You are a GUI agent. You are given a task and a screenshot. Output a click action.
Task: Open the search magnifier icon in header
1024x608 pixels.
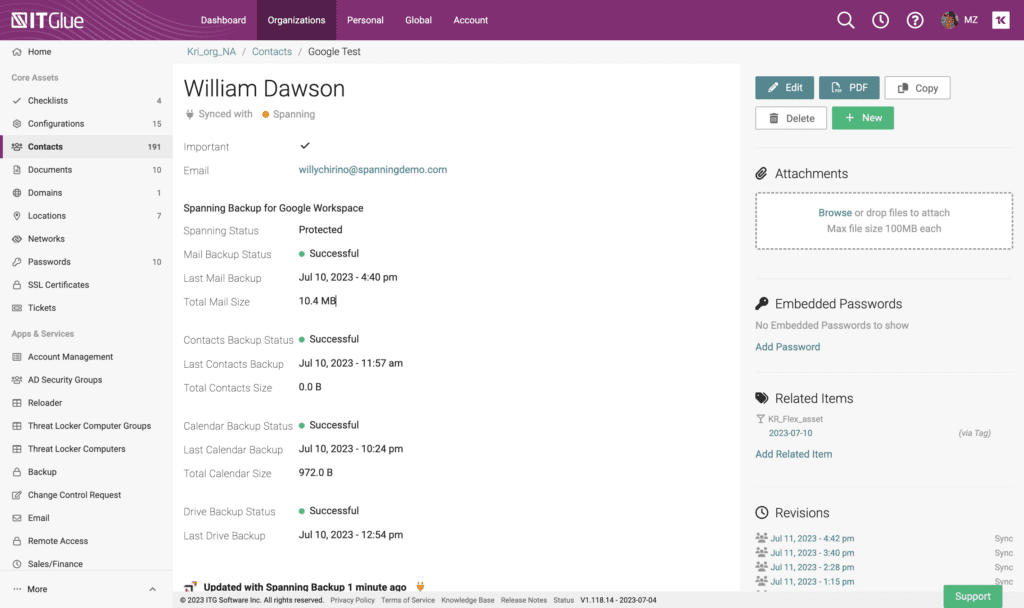pos(846,20)
